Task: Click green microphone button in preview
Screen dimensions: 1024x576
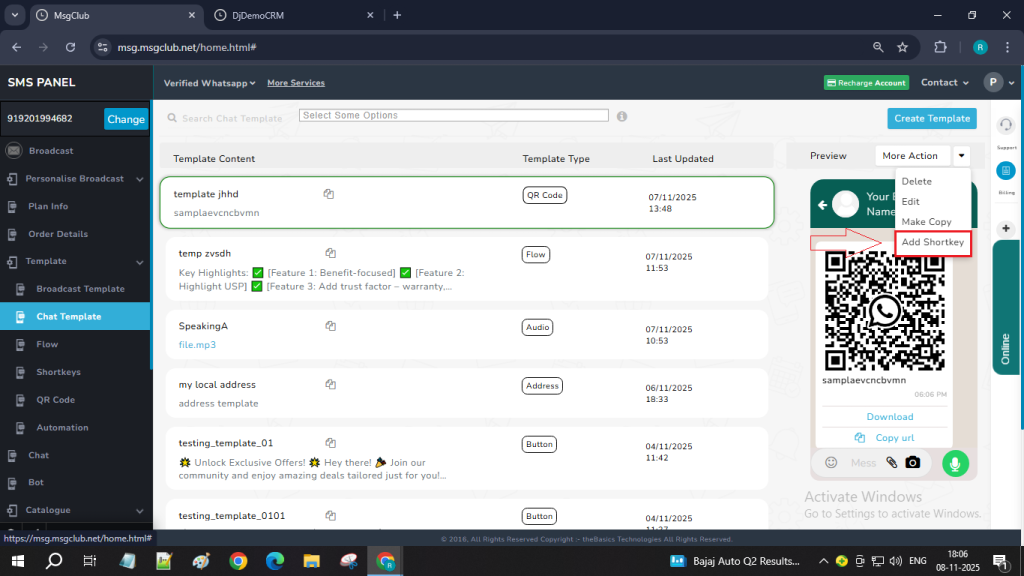Action: (955, 463)
